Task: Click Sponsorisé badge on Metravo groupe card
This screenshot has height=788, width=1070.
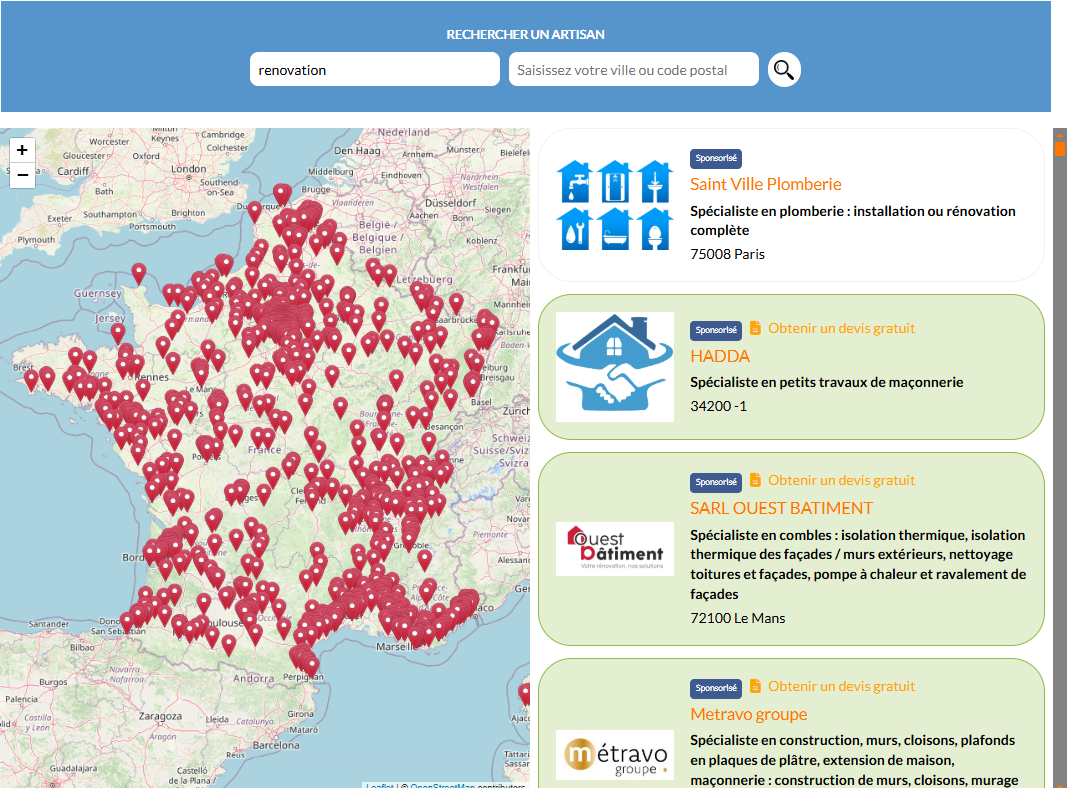Action: pyautogui.click(x=716, y=688)
